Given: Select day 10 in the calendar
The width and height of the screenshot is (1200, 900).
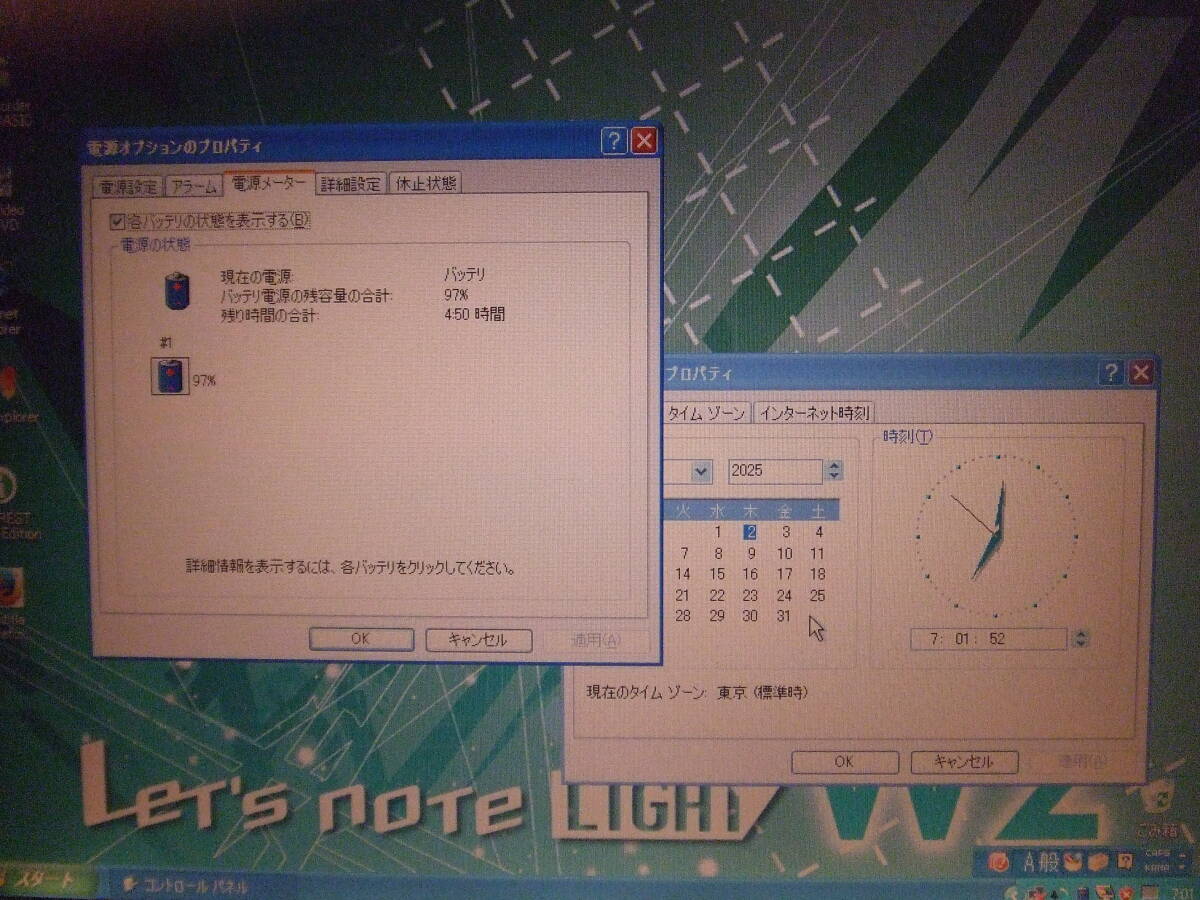Looking at the screenshot, I should click(785, 553).
